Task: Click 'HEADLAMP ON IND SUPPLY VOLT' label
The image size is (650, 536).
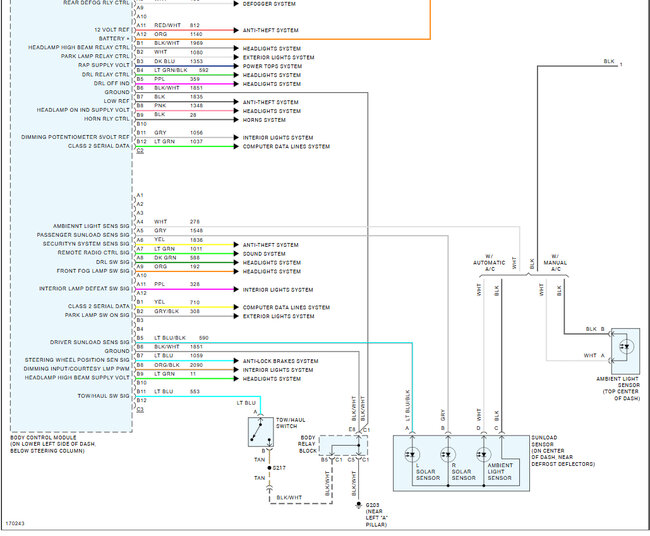Action: [83, 110]
